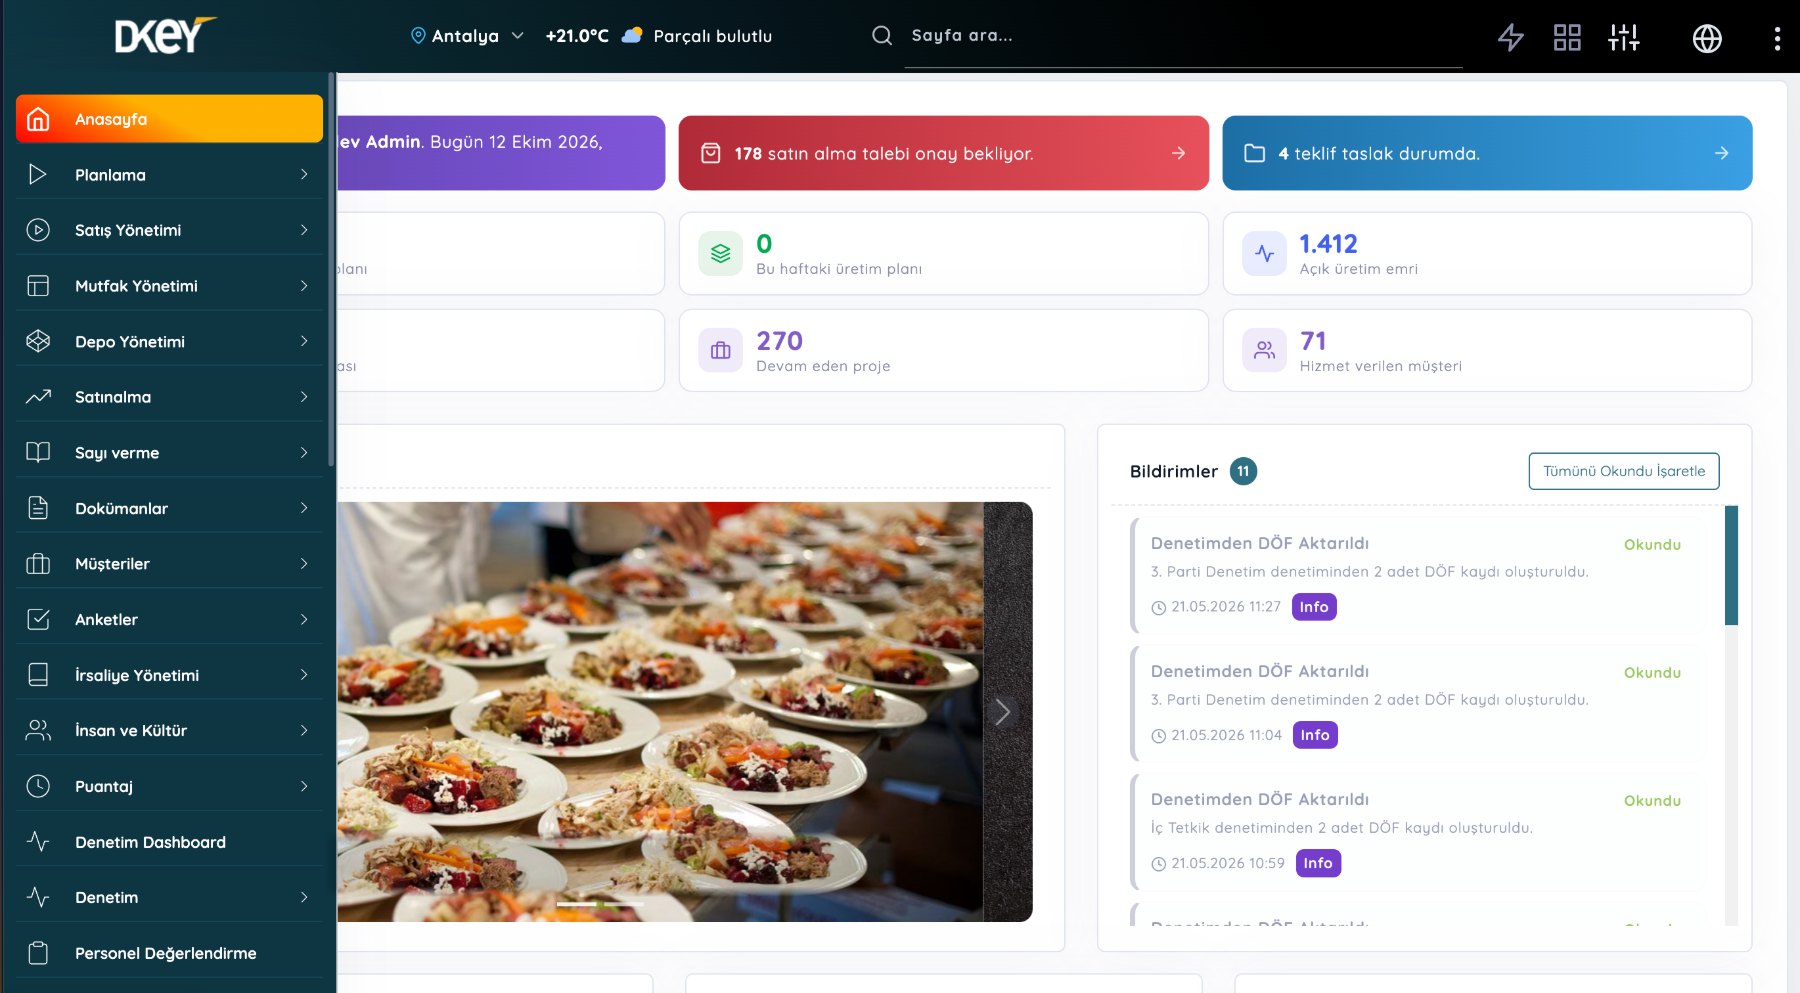Click the first carousel slide indicator
The width and height of the screenshot is (1800, 993).
click(577, 904)
